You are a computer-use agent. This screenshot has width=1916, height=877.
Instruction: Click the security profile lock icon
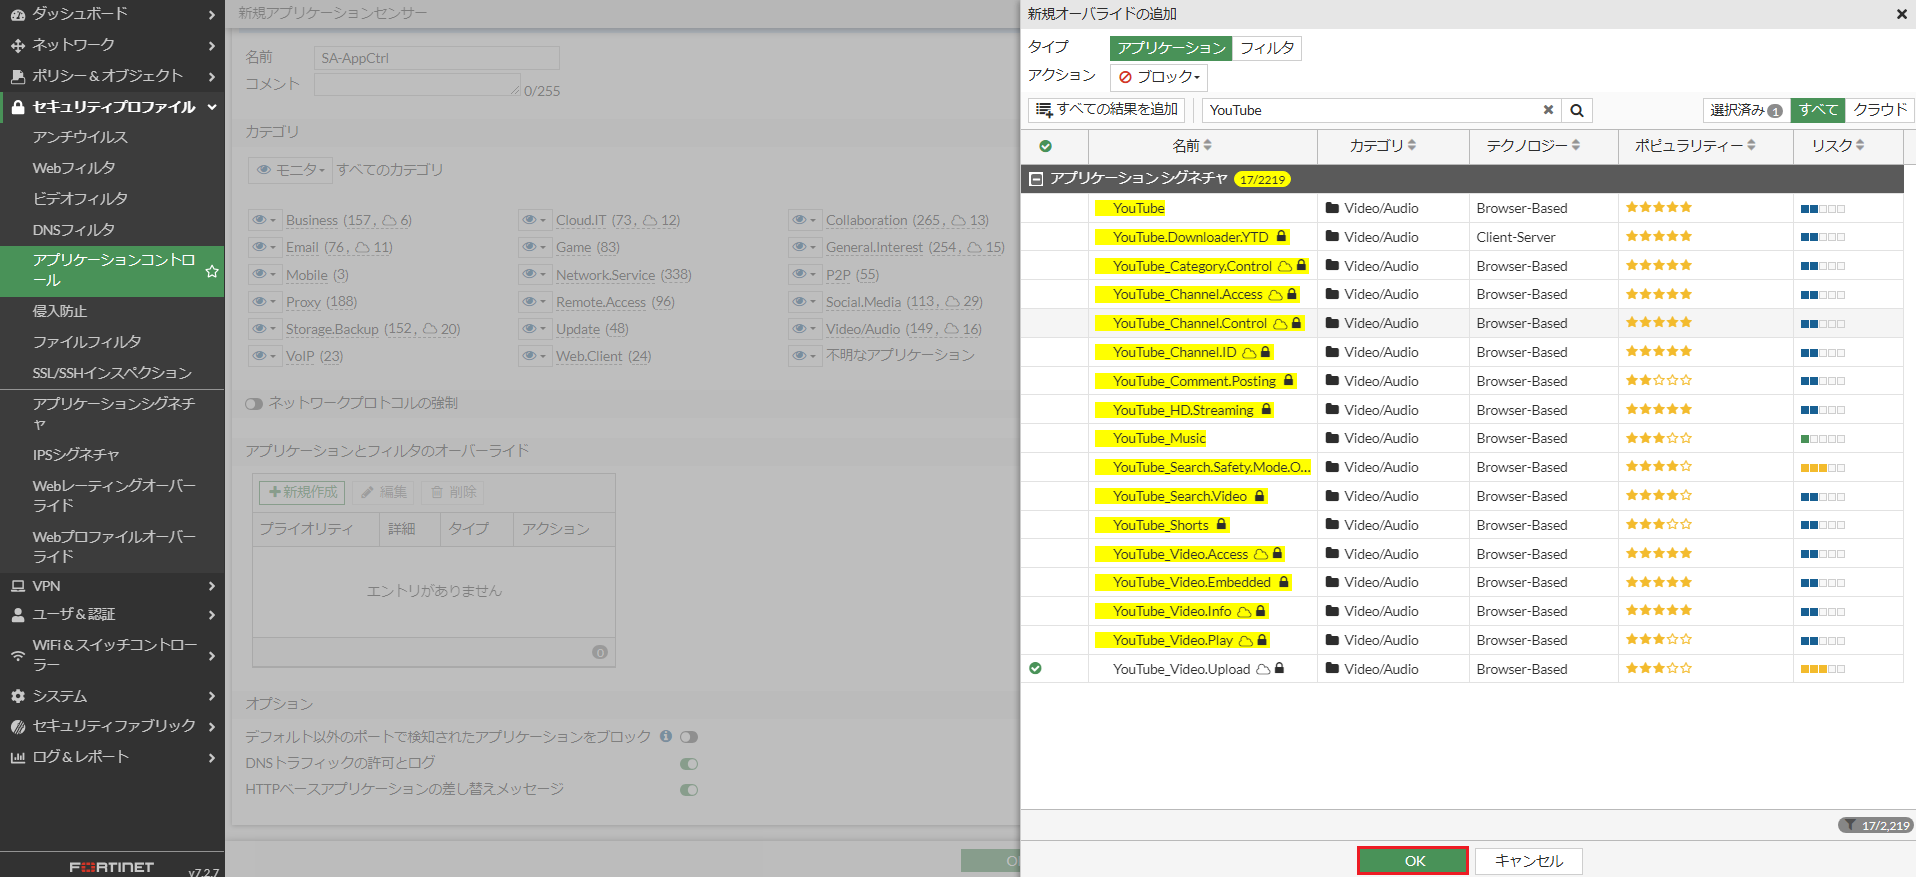tap(17, 107)
